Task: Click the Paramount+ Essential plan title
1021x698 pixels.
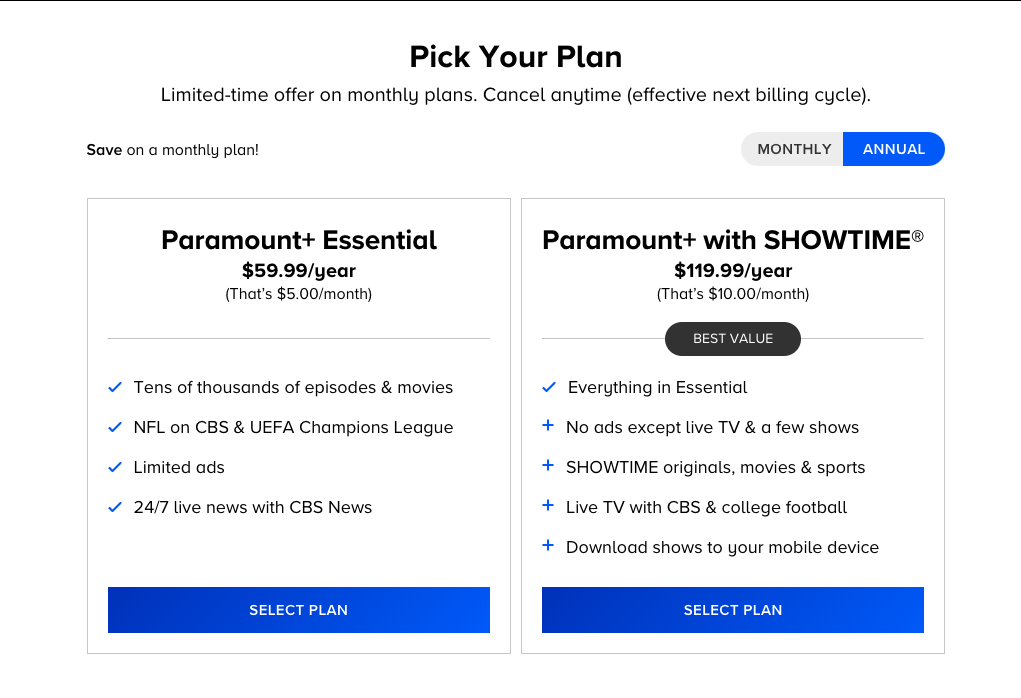Action: 298,240
